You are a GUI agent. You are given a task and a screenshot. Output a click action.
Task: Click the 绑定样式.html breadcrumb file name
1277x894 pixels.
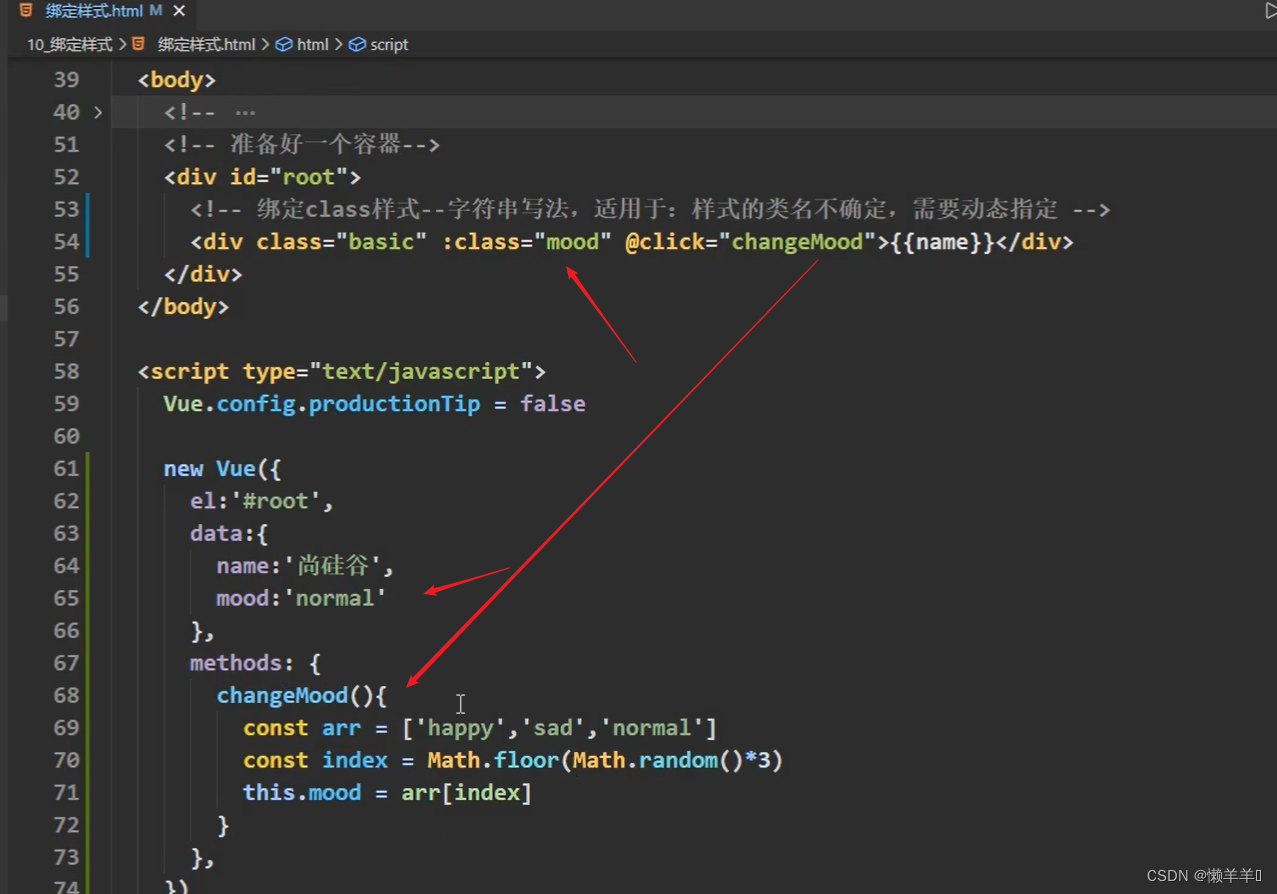[x=206, y=44]
